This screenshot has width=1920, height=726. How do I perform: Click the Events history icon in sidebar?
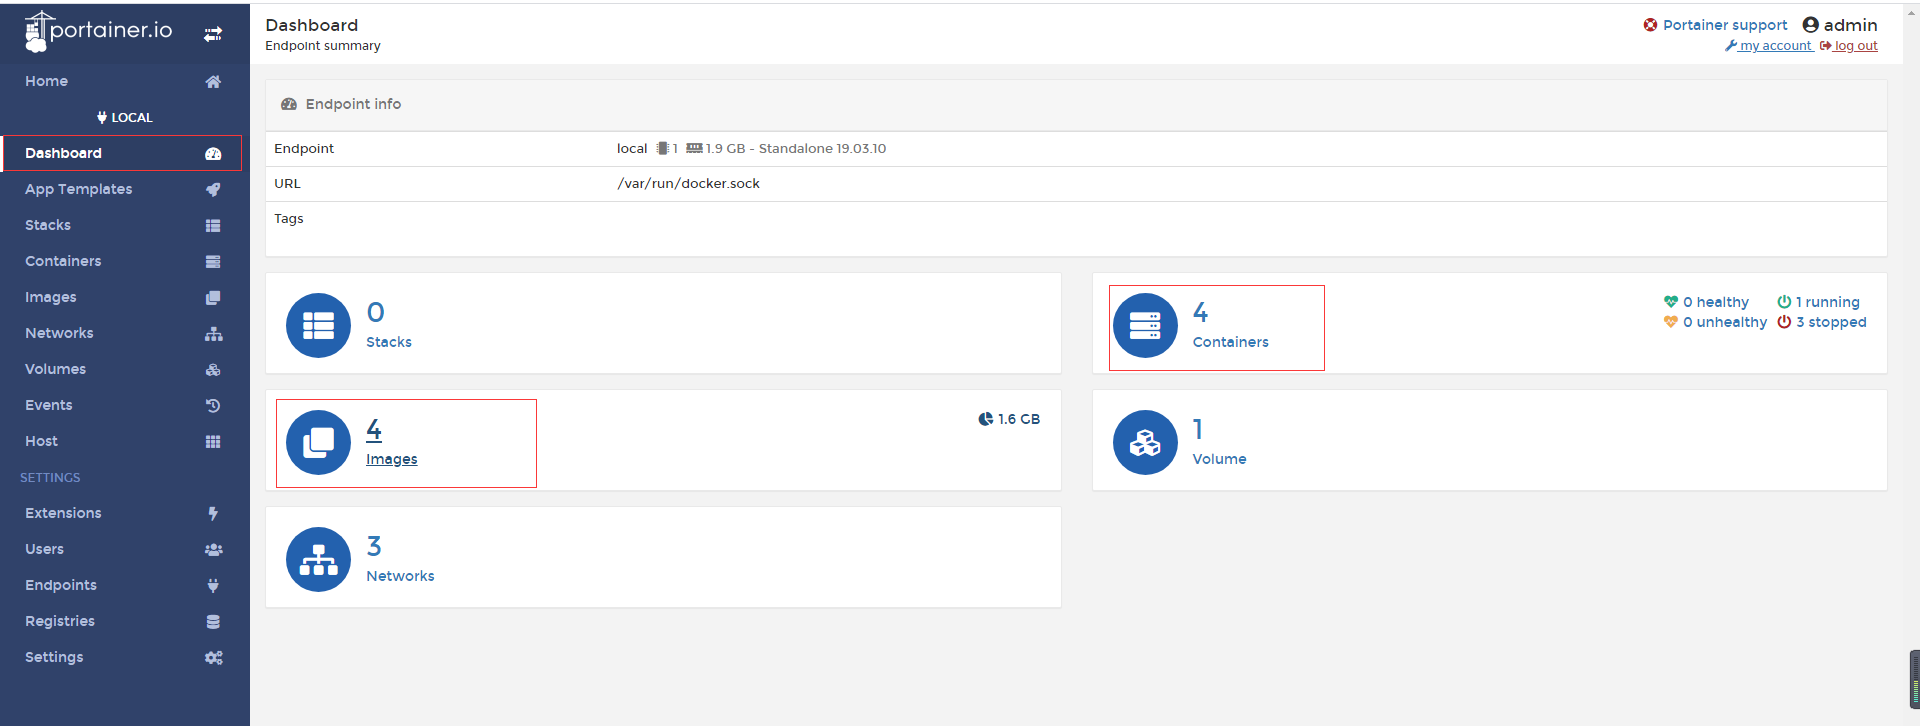(x=213, y=406)
